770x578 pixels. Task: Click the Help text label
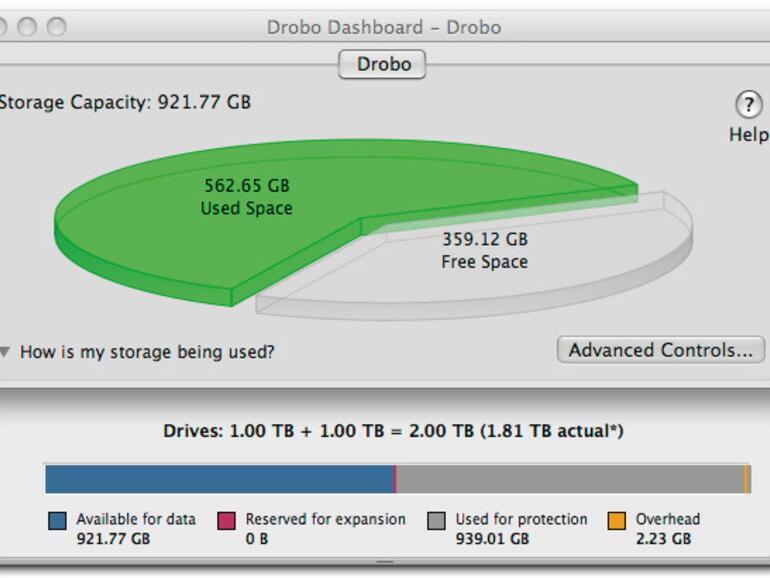click(749, 135)
